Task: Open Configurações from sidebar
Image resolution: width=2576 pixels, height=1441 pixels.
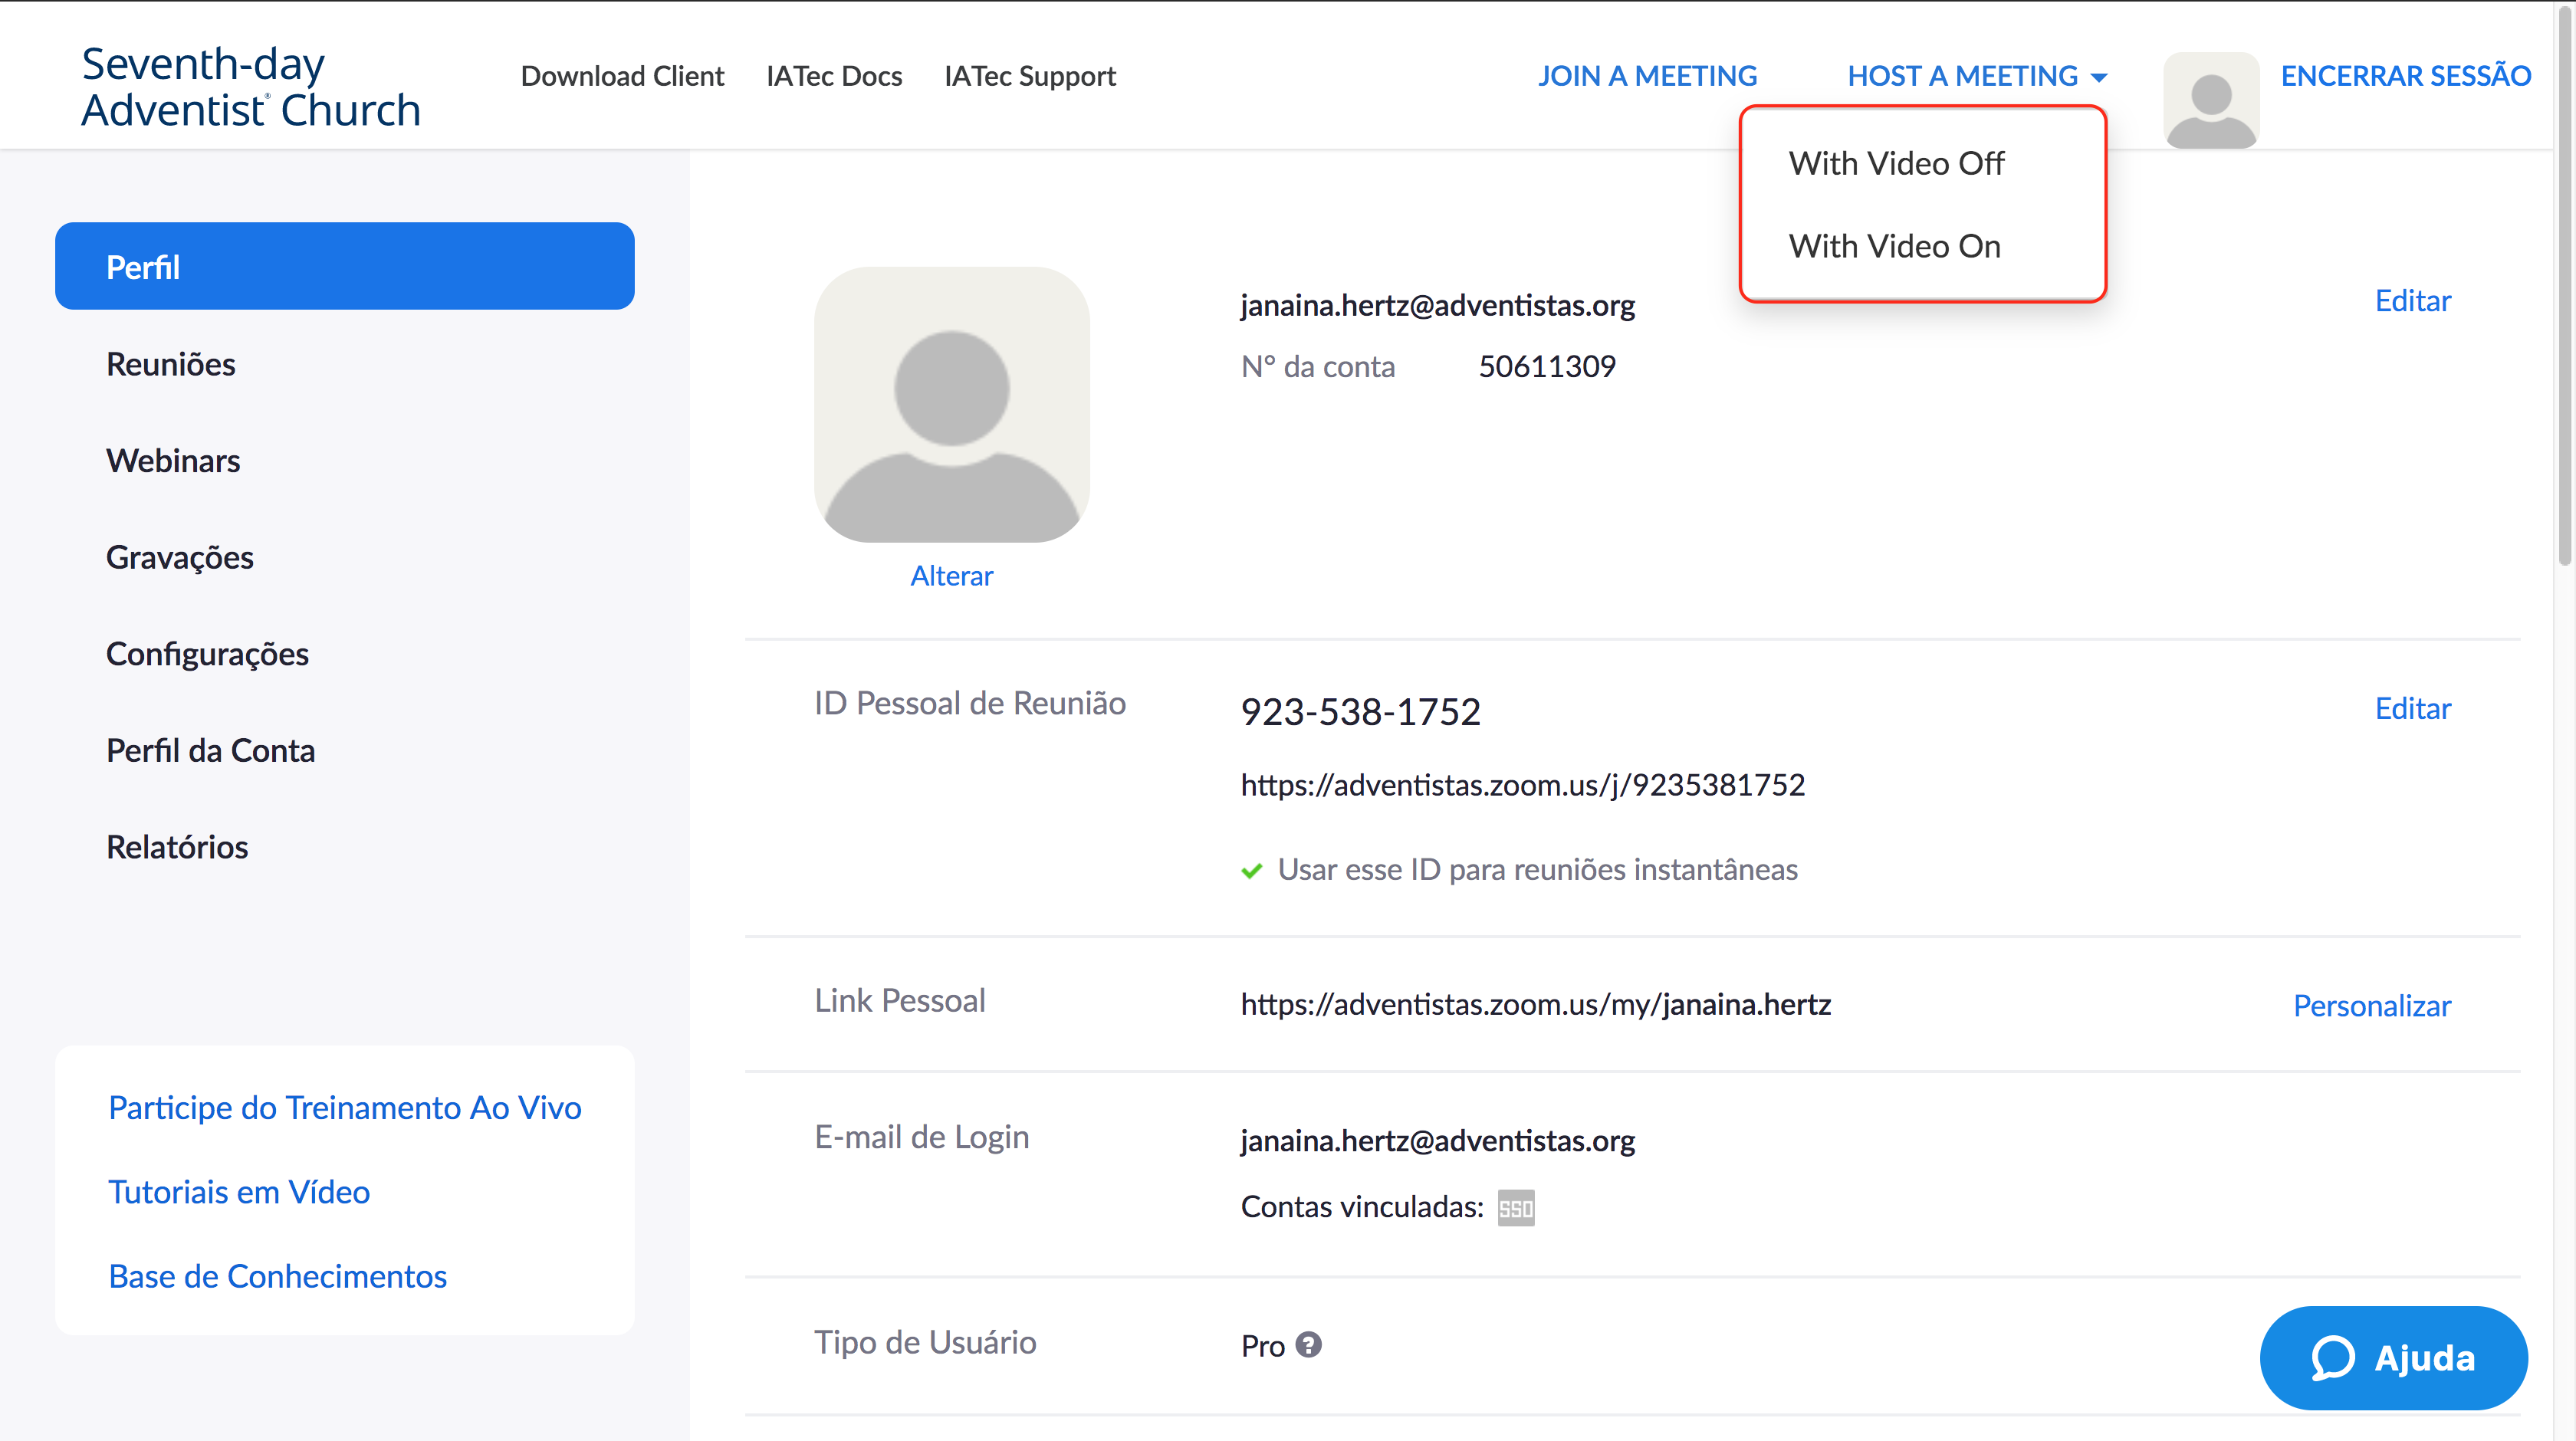Action: [207, 652]
